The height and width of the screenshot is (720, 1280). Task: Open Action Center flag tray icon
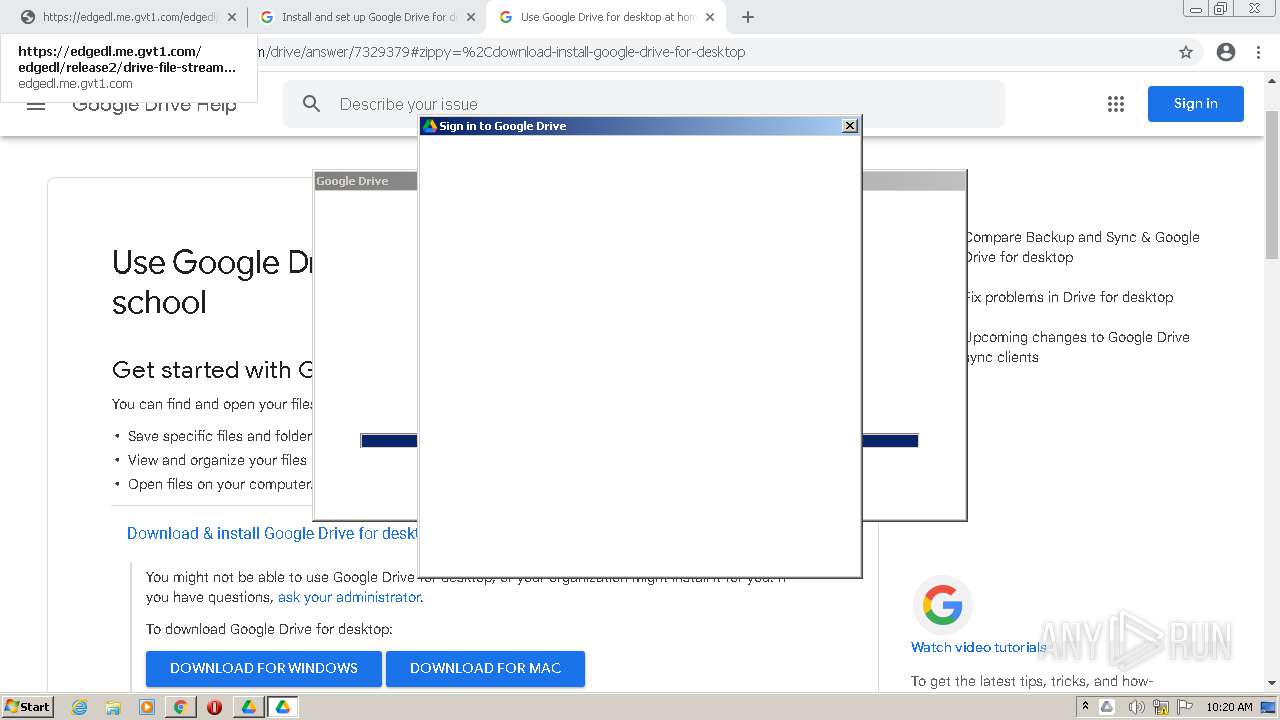1186,707
